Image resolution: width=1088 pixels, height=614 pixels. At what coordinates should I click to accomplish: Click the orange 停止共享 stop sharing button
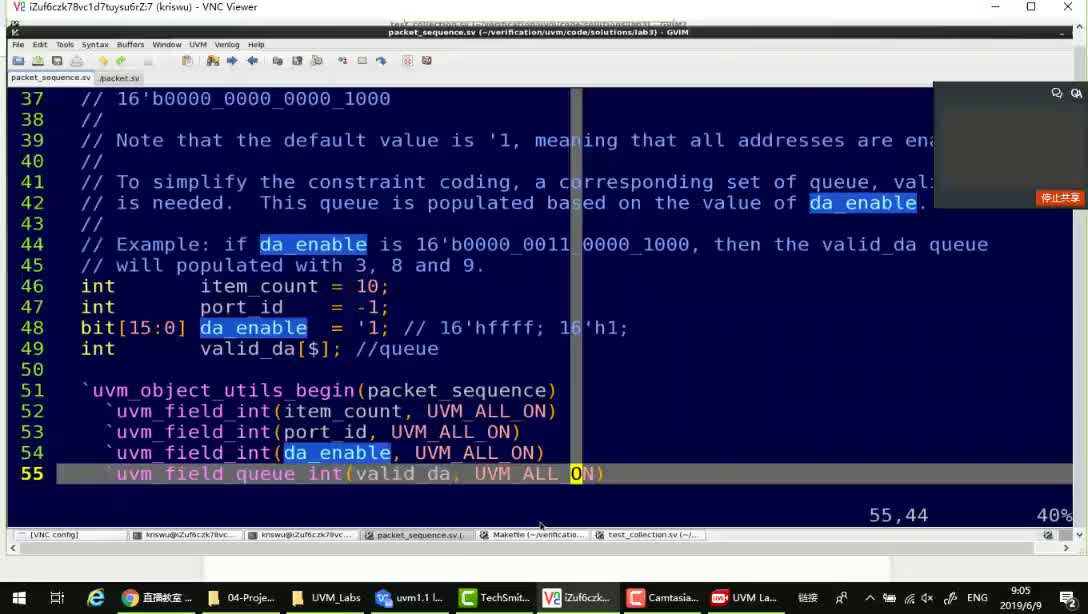click(x=1060, y=198)
